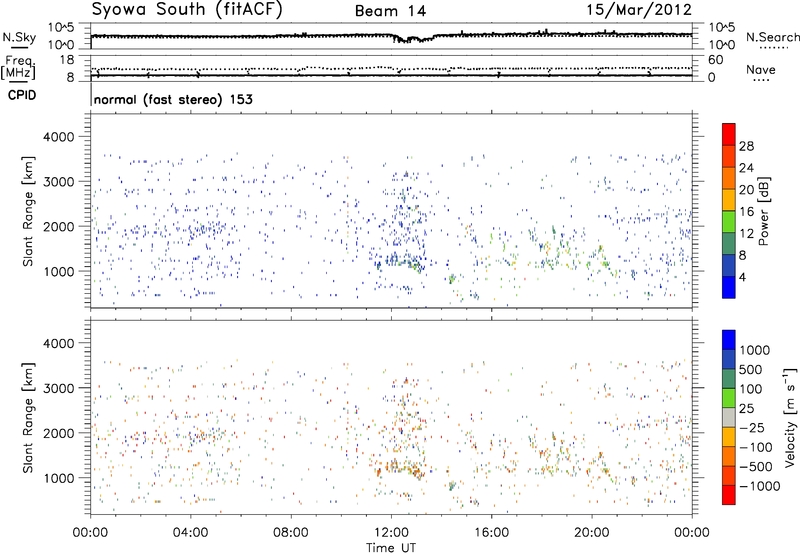Click the 'Time UT' axis title
The width and height of the screenshot is (800, 554).
[x=391, y=548]
